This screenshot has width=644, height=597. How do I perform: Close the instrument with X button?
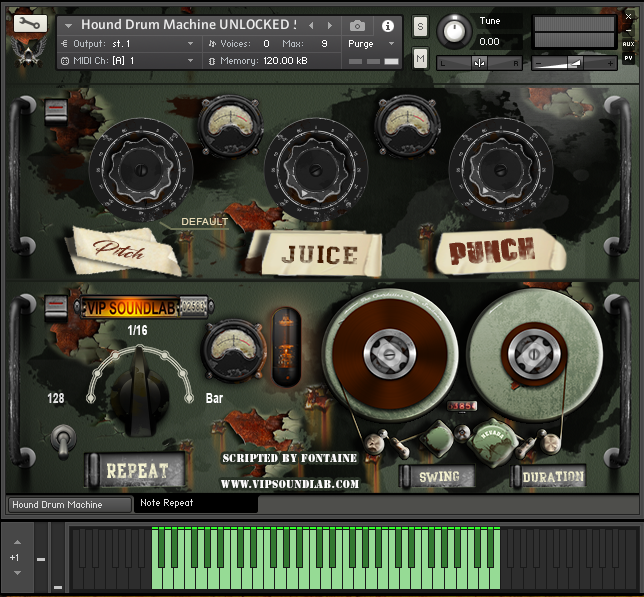[628, 16]
